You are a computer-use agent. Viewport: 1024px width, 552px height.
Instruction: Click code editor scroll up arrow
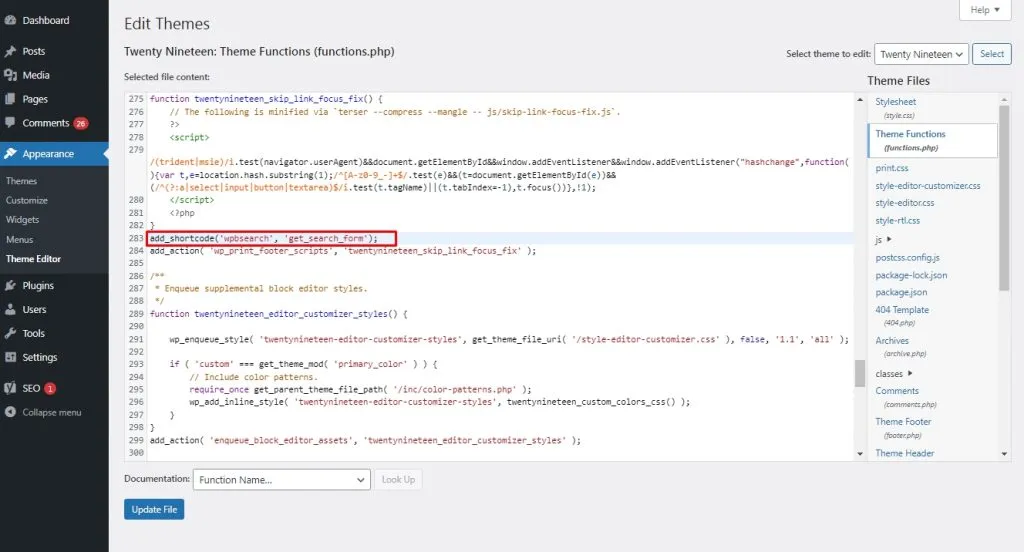point(859,100)
